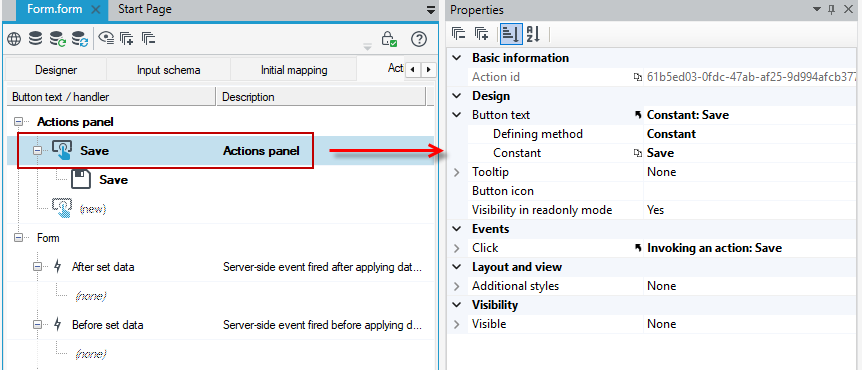Close the Properties panel

pos(848,9)
